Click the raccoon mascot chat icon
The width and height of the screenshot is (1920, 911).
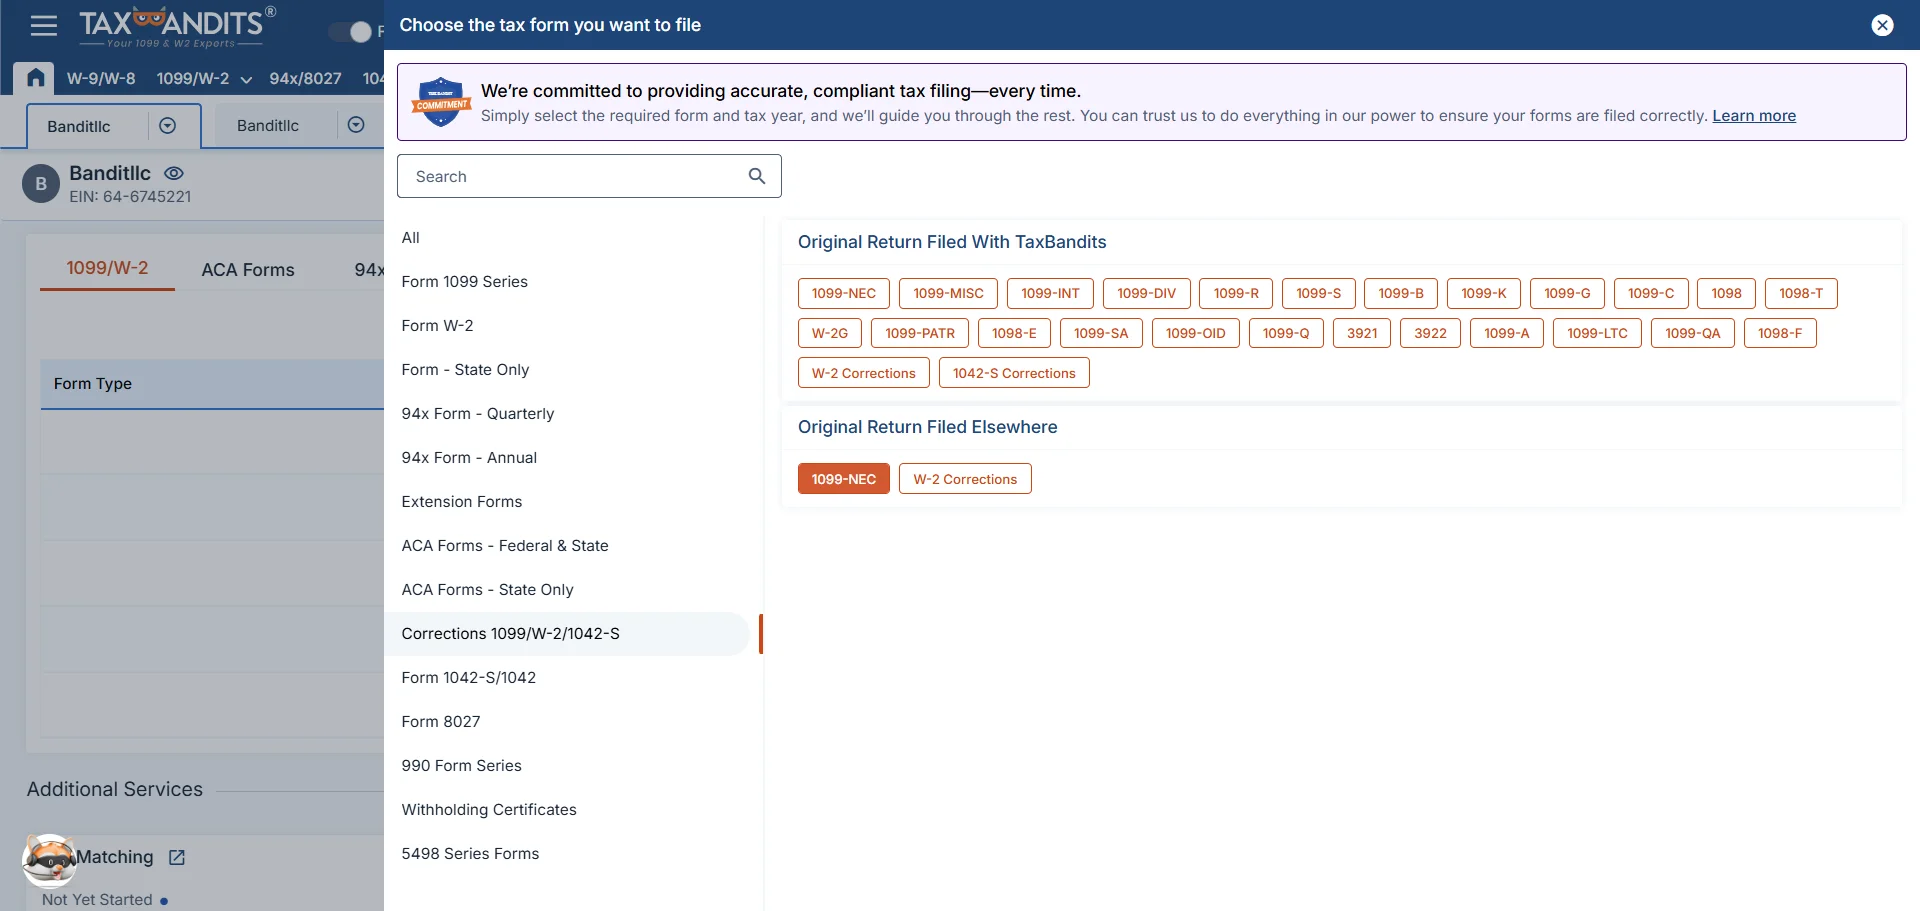(49, 860)
